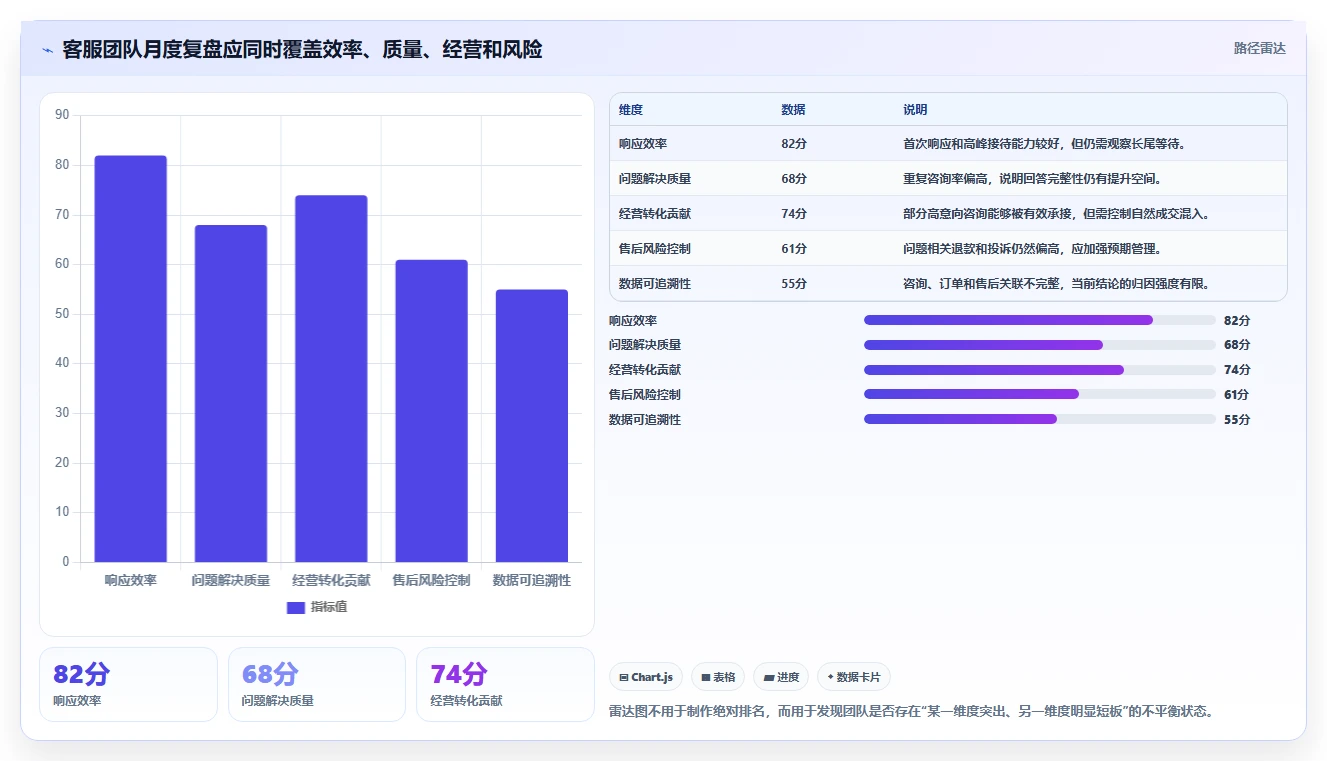The width and height of the screenshot is (1327, 761).
Task: Click the icon inside the Chart.js chip
Action: tap(624, 678)
